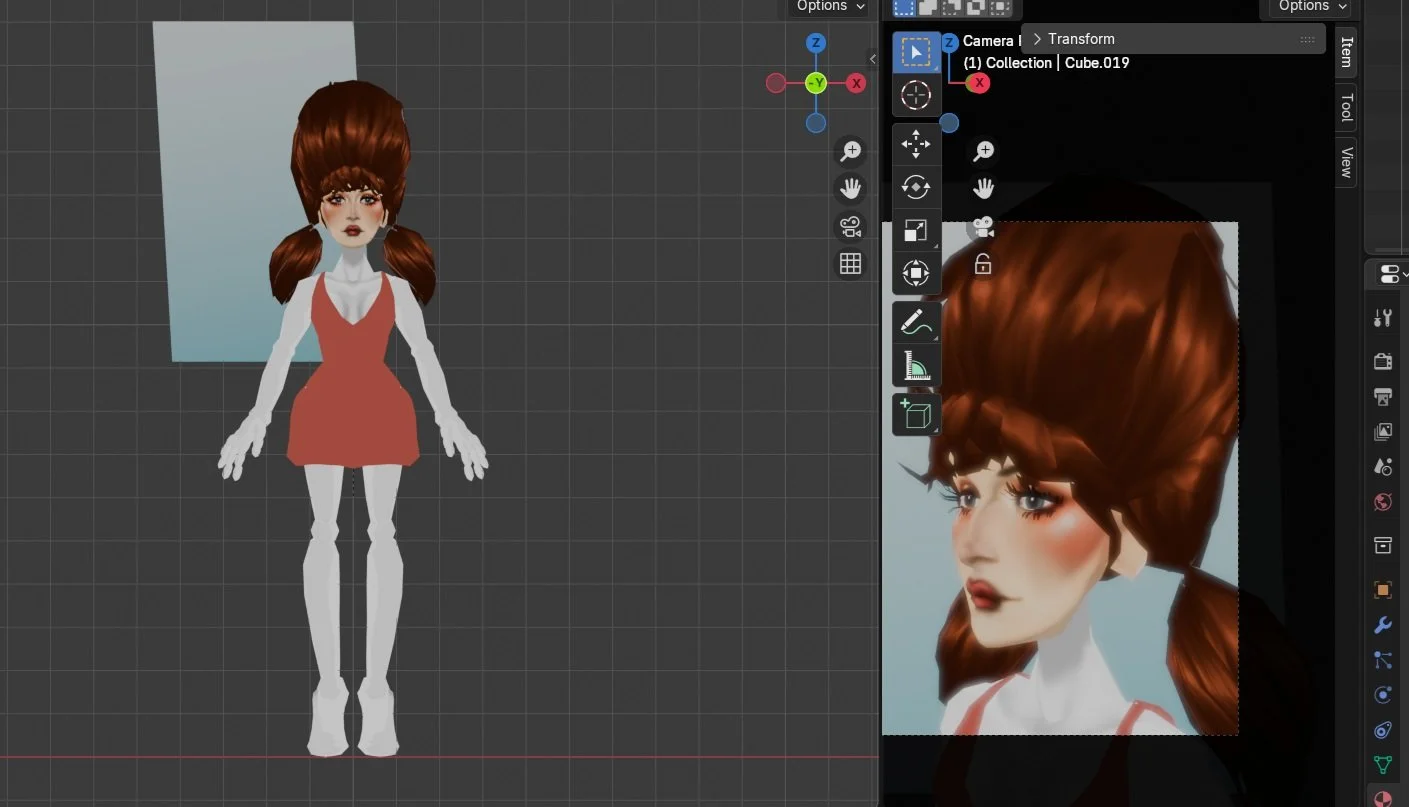The image size is (1409, 807).
Task: Click the red X axis on the left gizmo
Action: [856, 84]
